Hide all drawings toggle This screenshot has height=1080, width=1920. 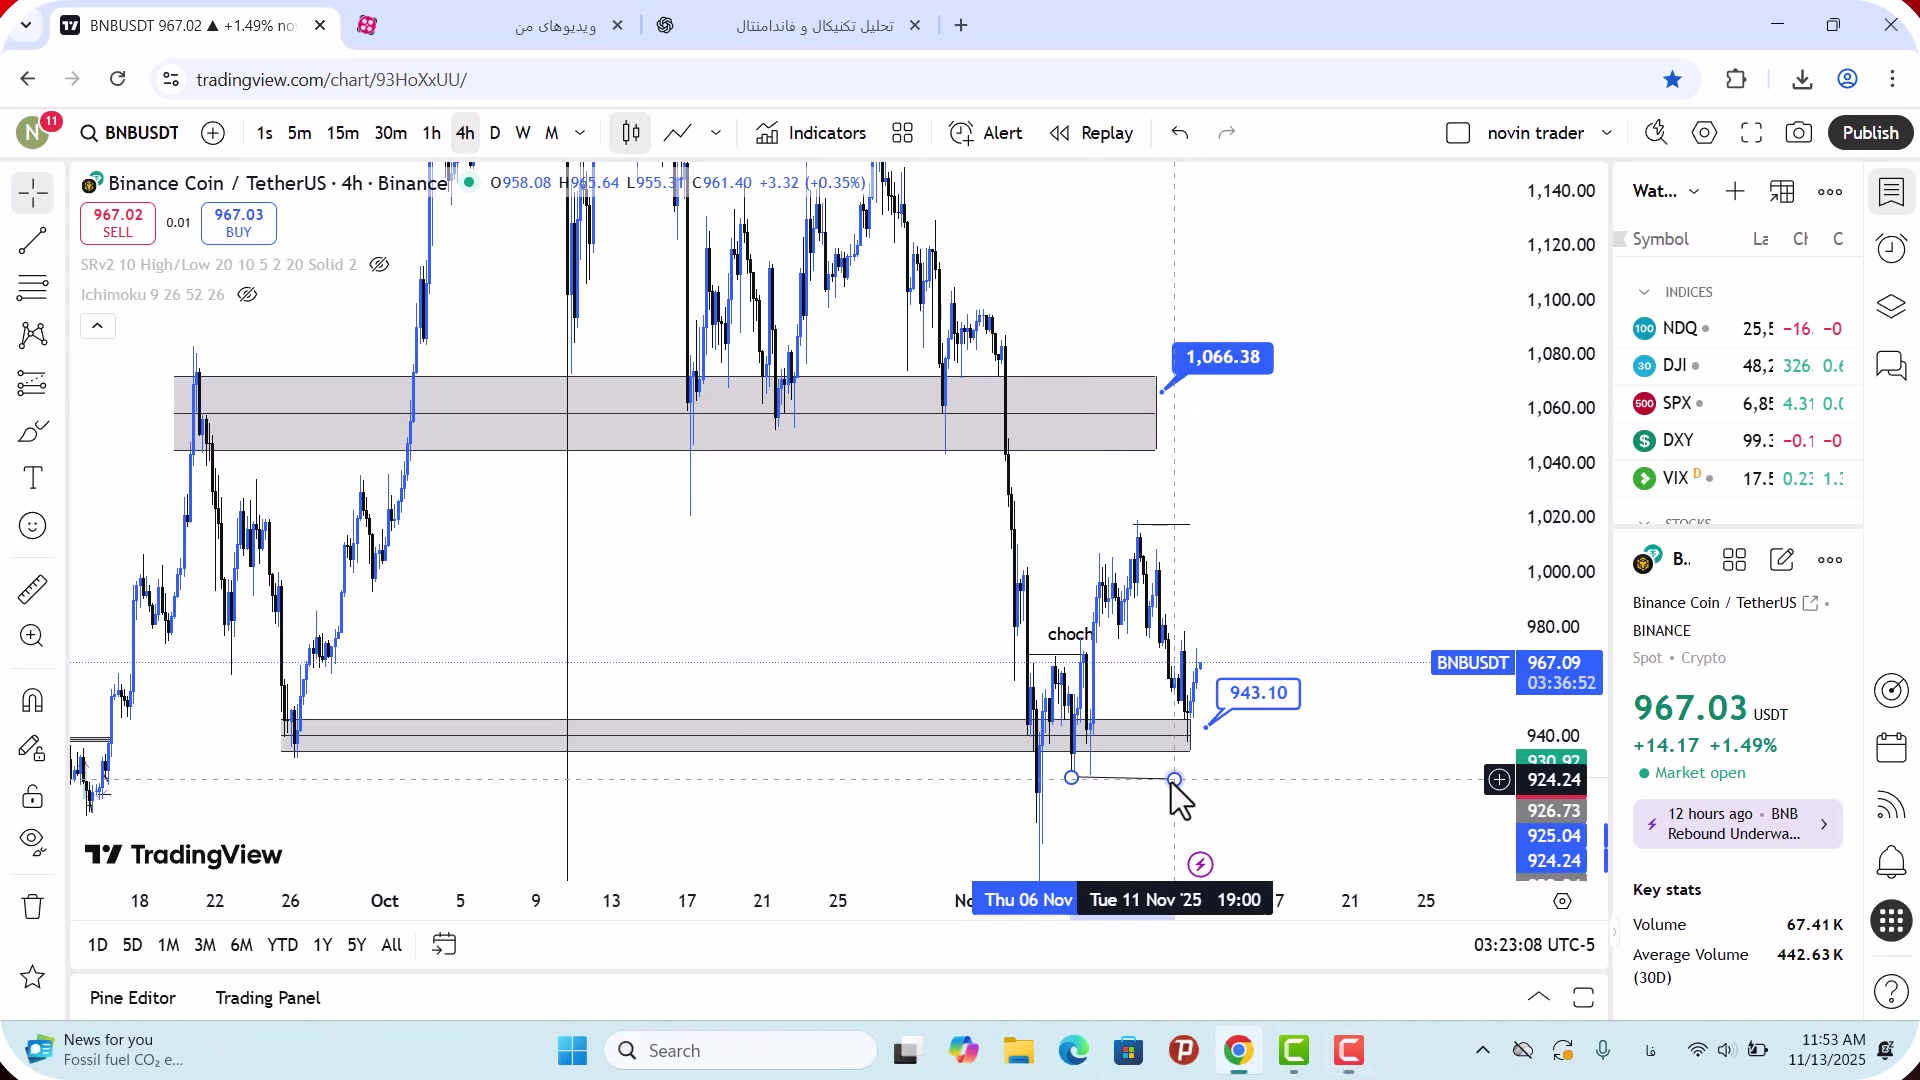32,843
